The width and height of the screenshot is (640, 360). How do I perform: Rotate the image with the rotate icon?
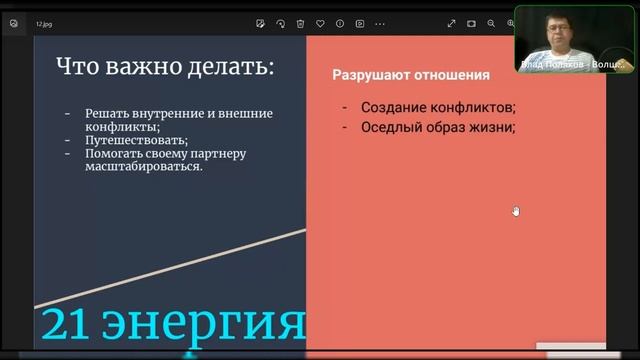click(280, 24)
